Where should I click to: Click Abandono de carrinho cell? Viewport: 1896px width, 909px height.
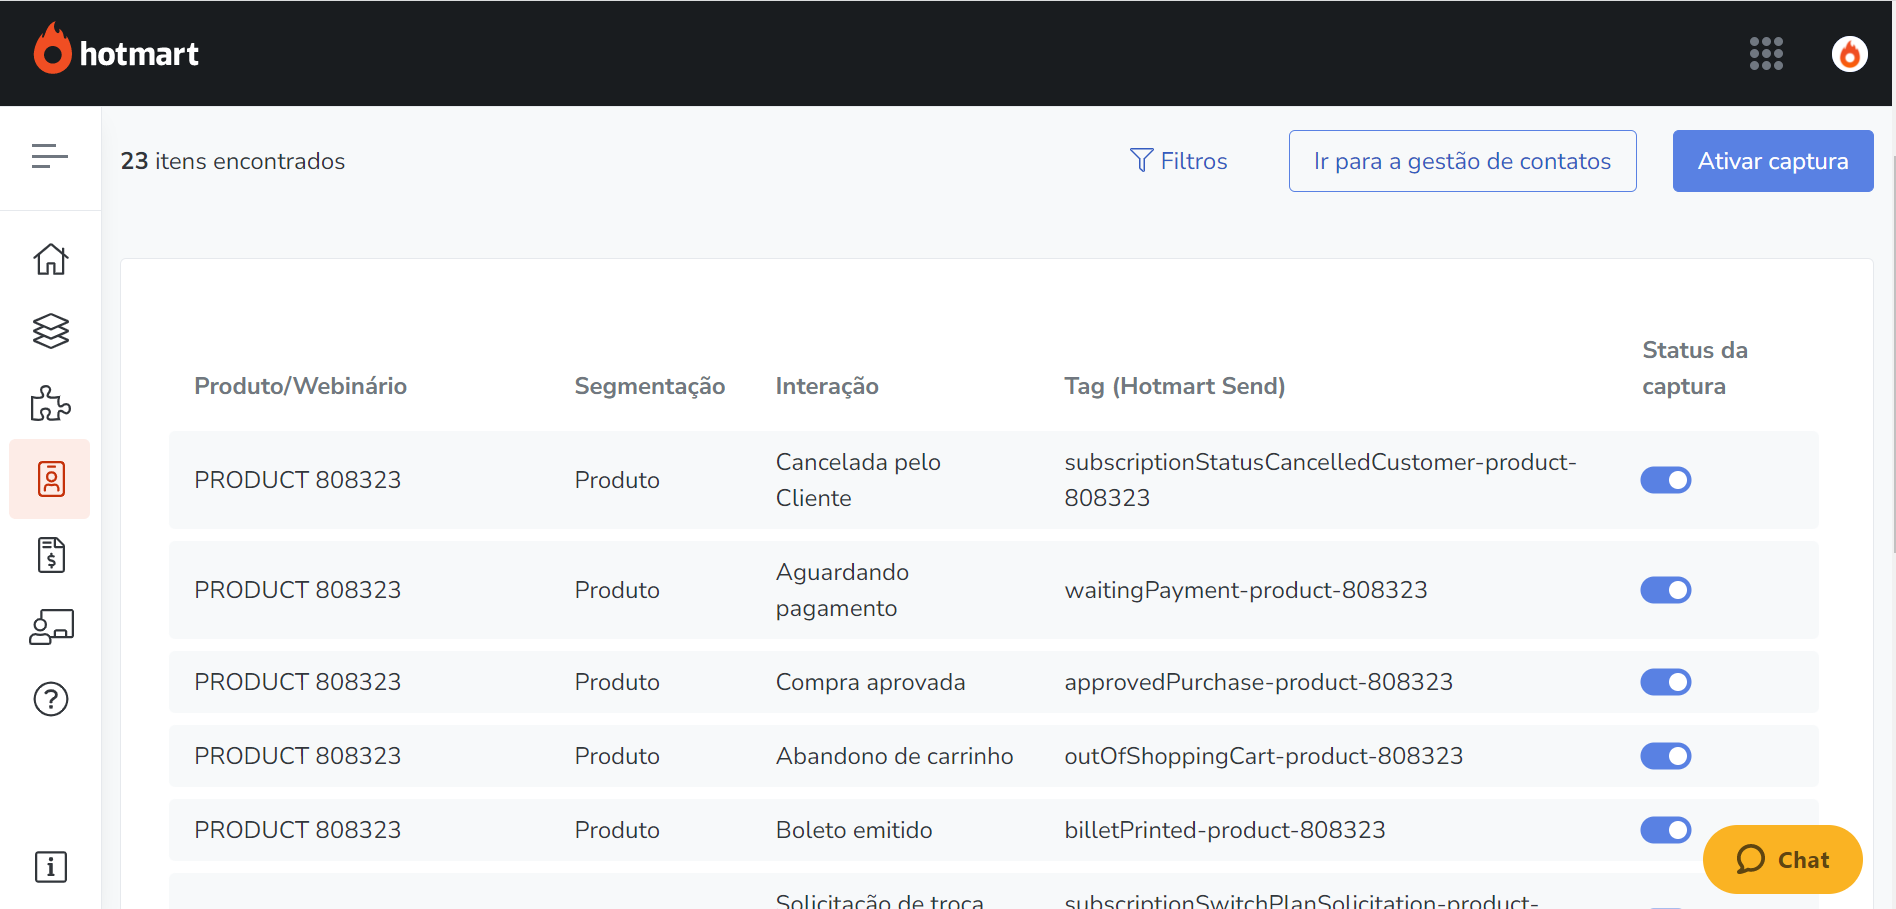point(895,756)
